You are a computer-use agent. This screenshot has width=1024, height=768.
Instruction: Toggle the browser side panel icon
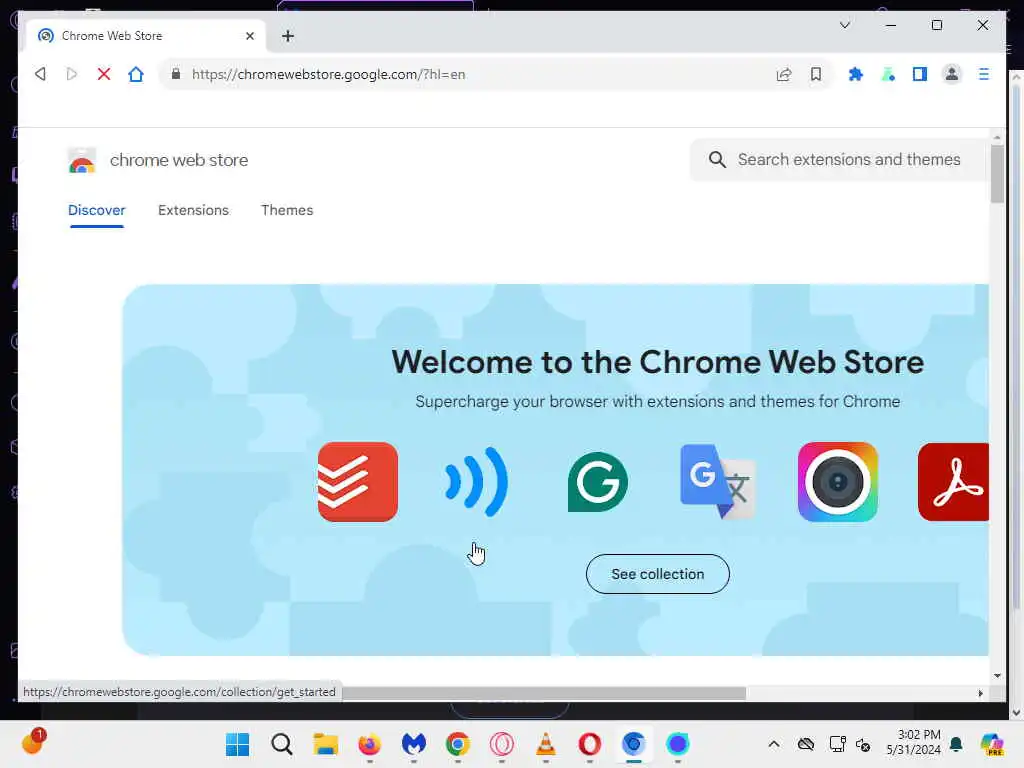[920, 74]
